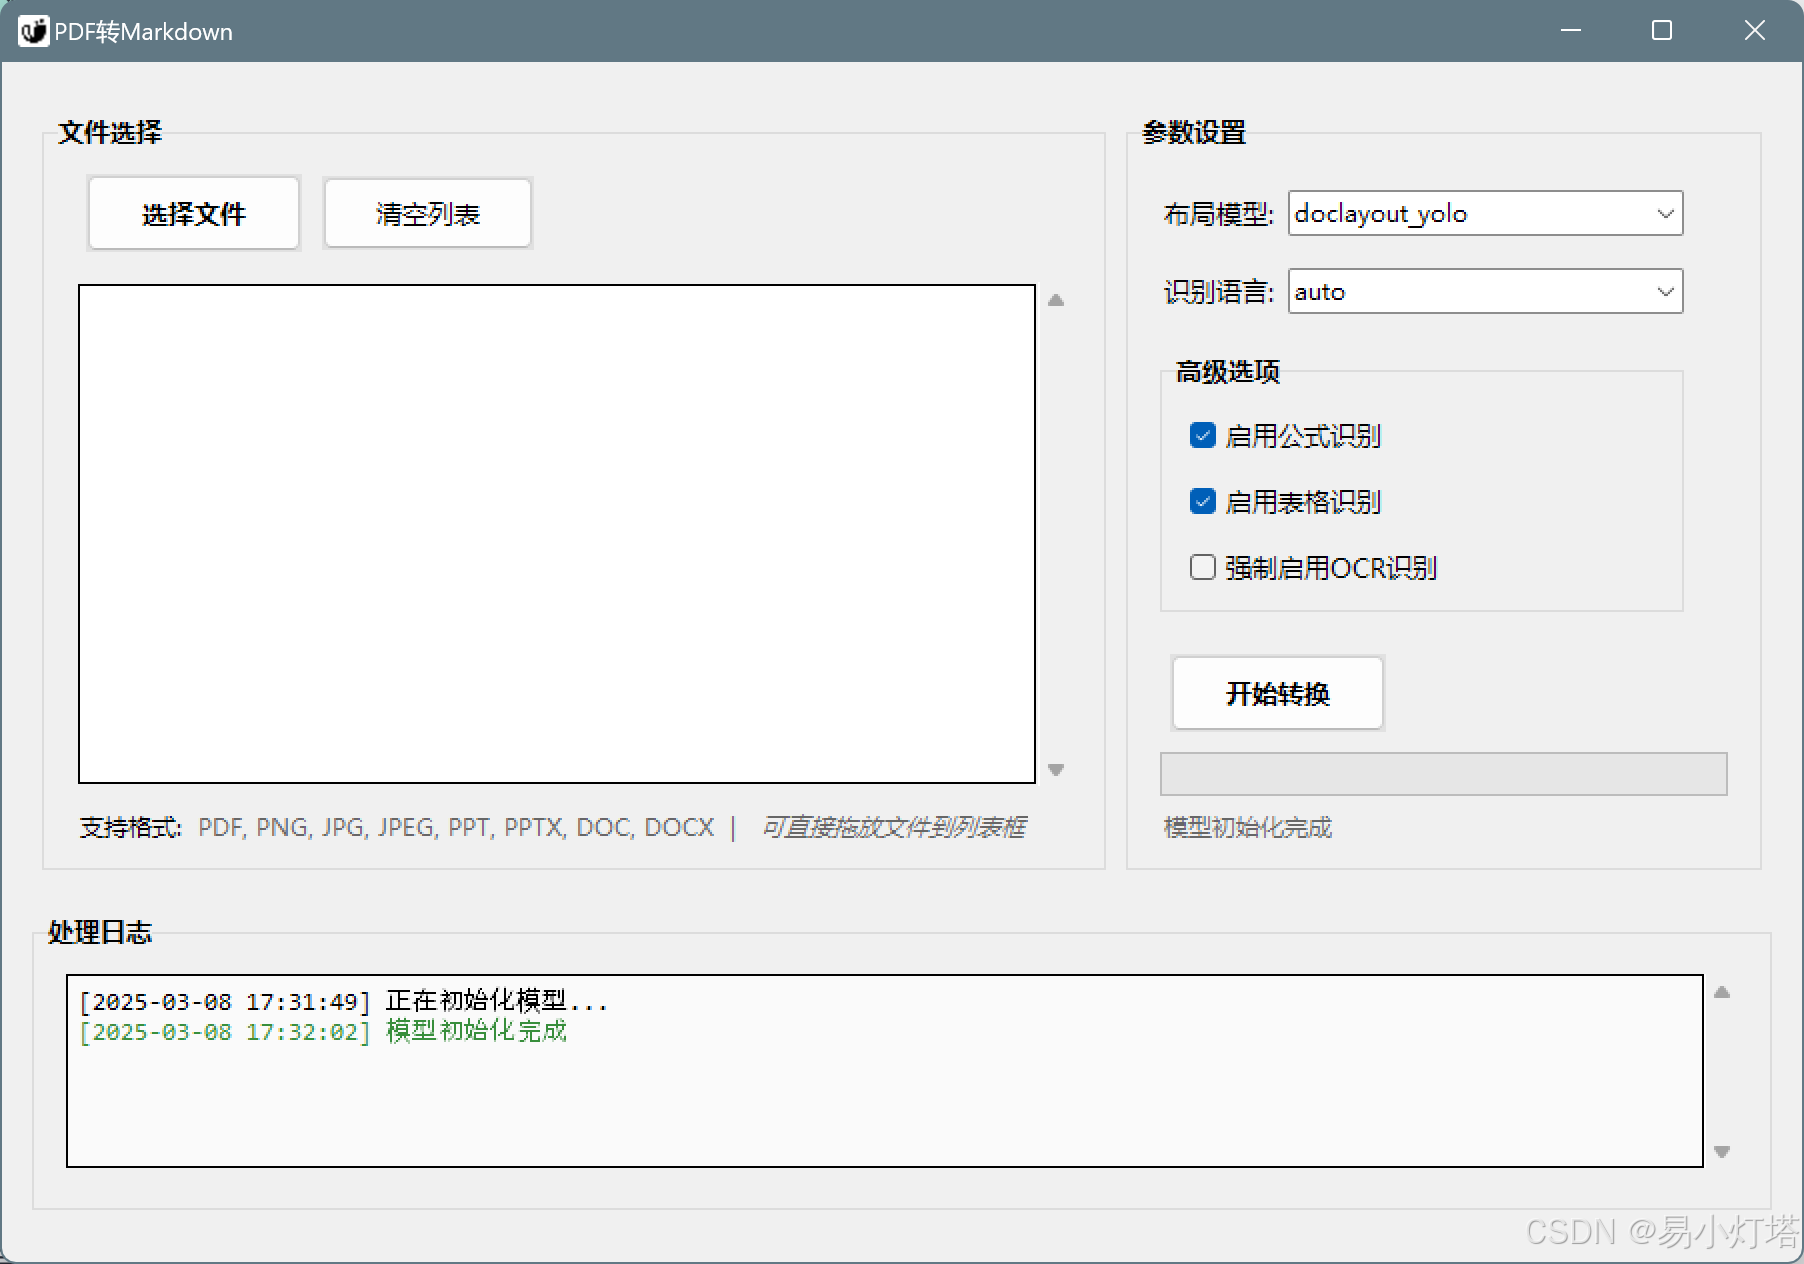
Task: Click the 支持格式 file formats text
Action: [x=397, y=827]
